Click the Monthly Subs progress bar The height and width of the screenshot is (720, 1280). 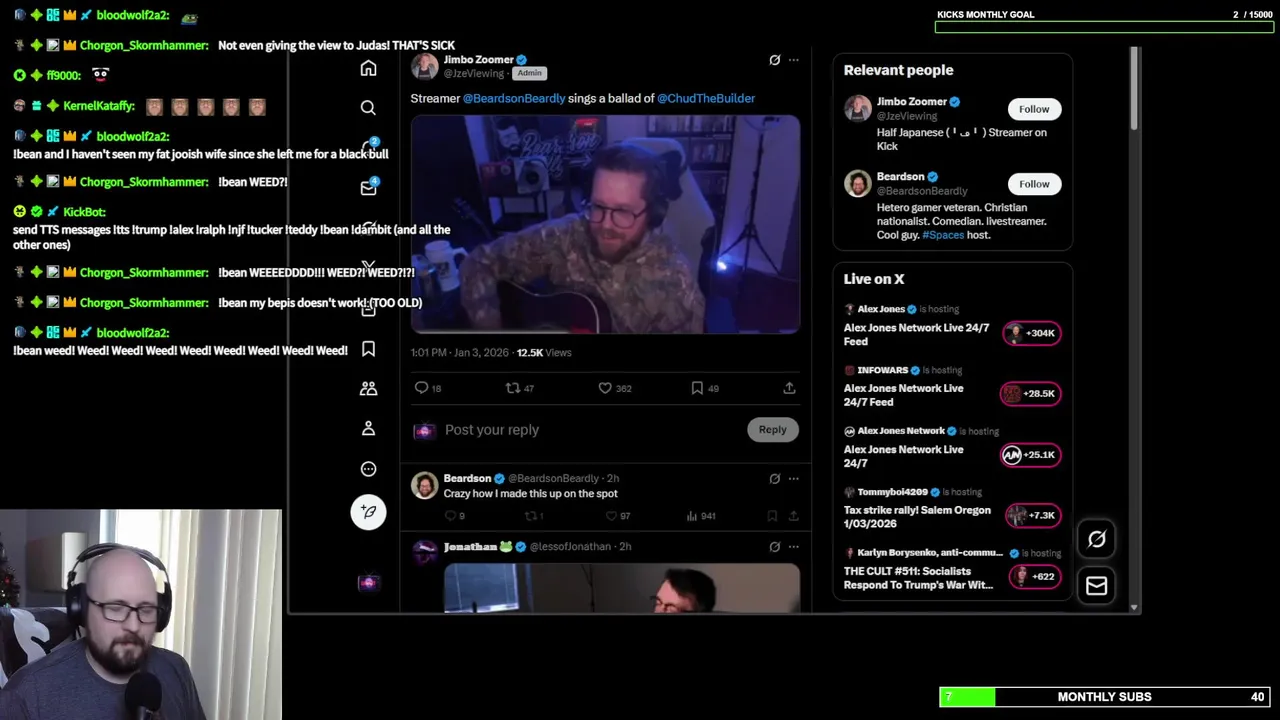click(x=1105, y=697)
